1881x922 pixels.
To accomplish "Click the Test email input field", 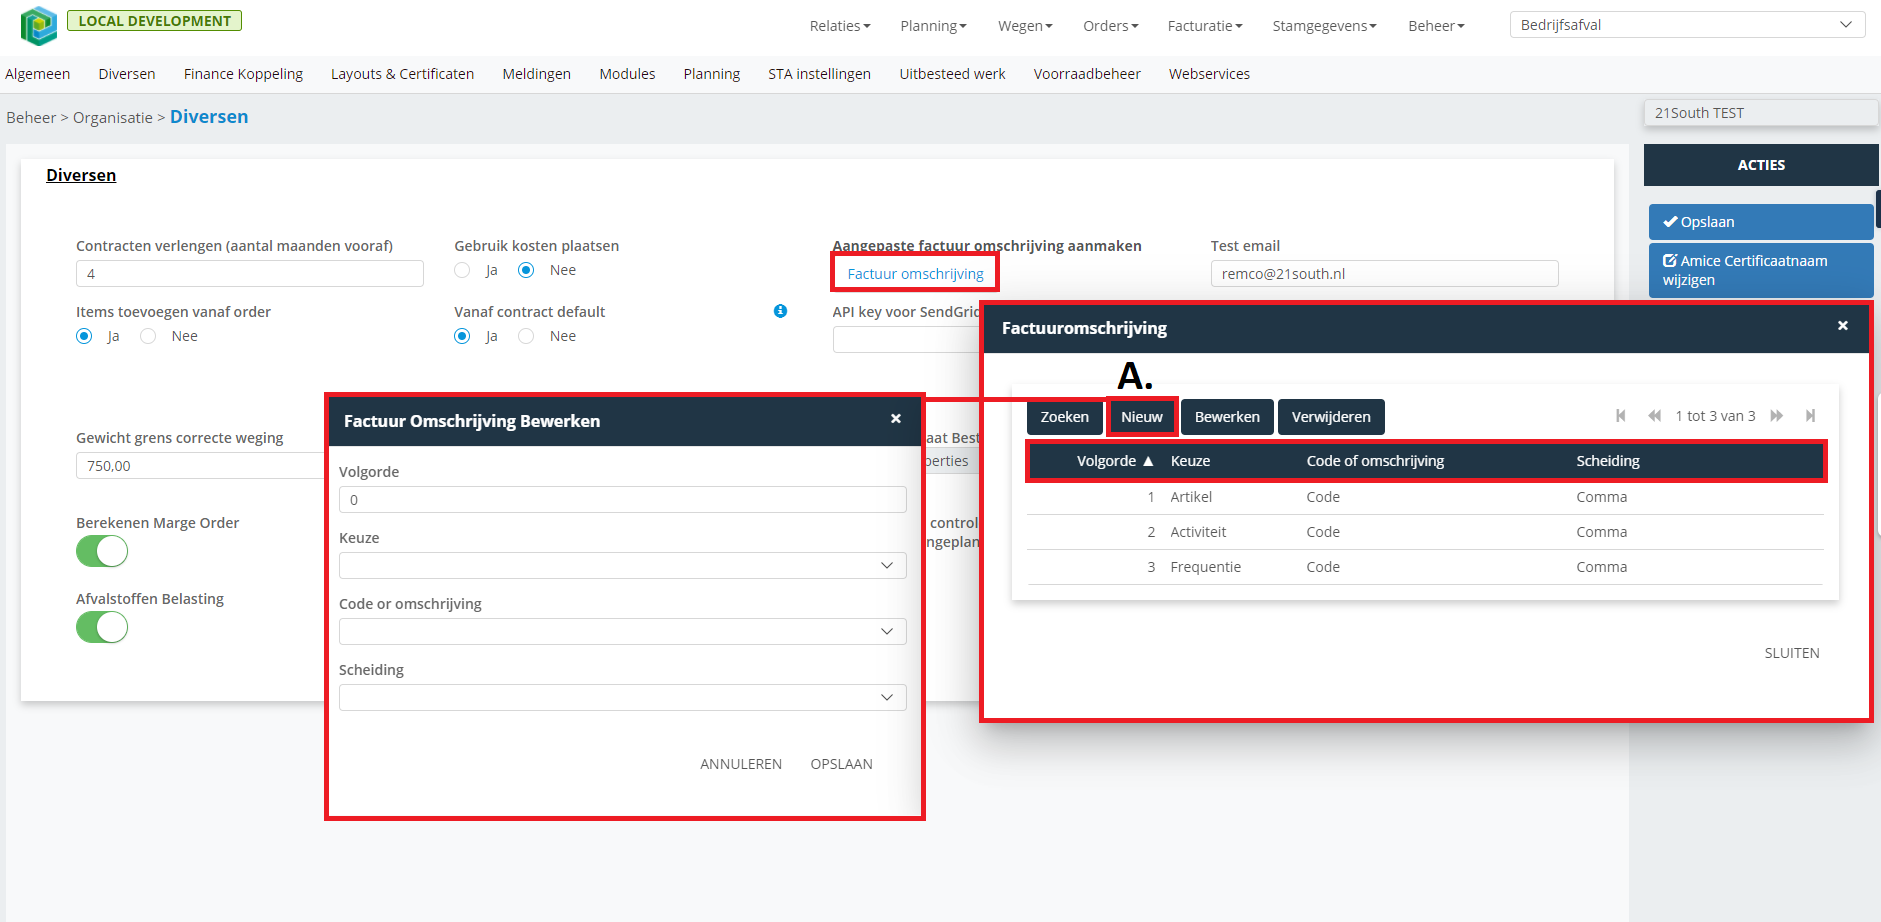I will point(1384,274).
